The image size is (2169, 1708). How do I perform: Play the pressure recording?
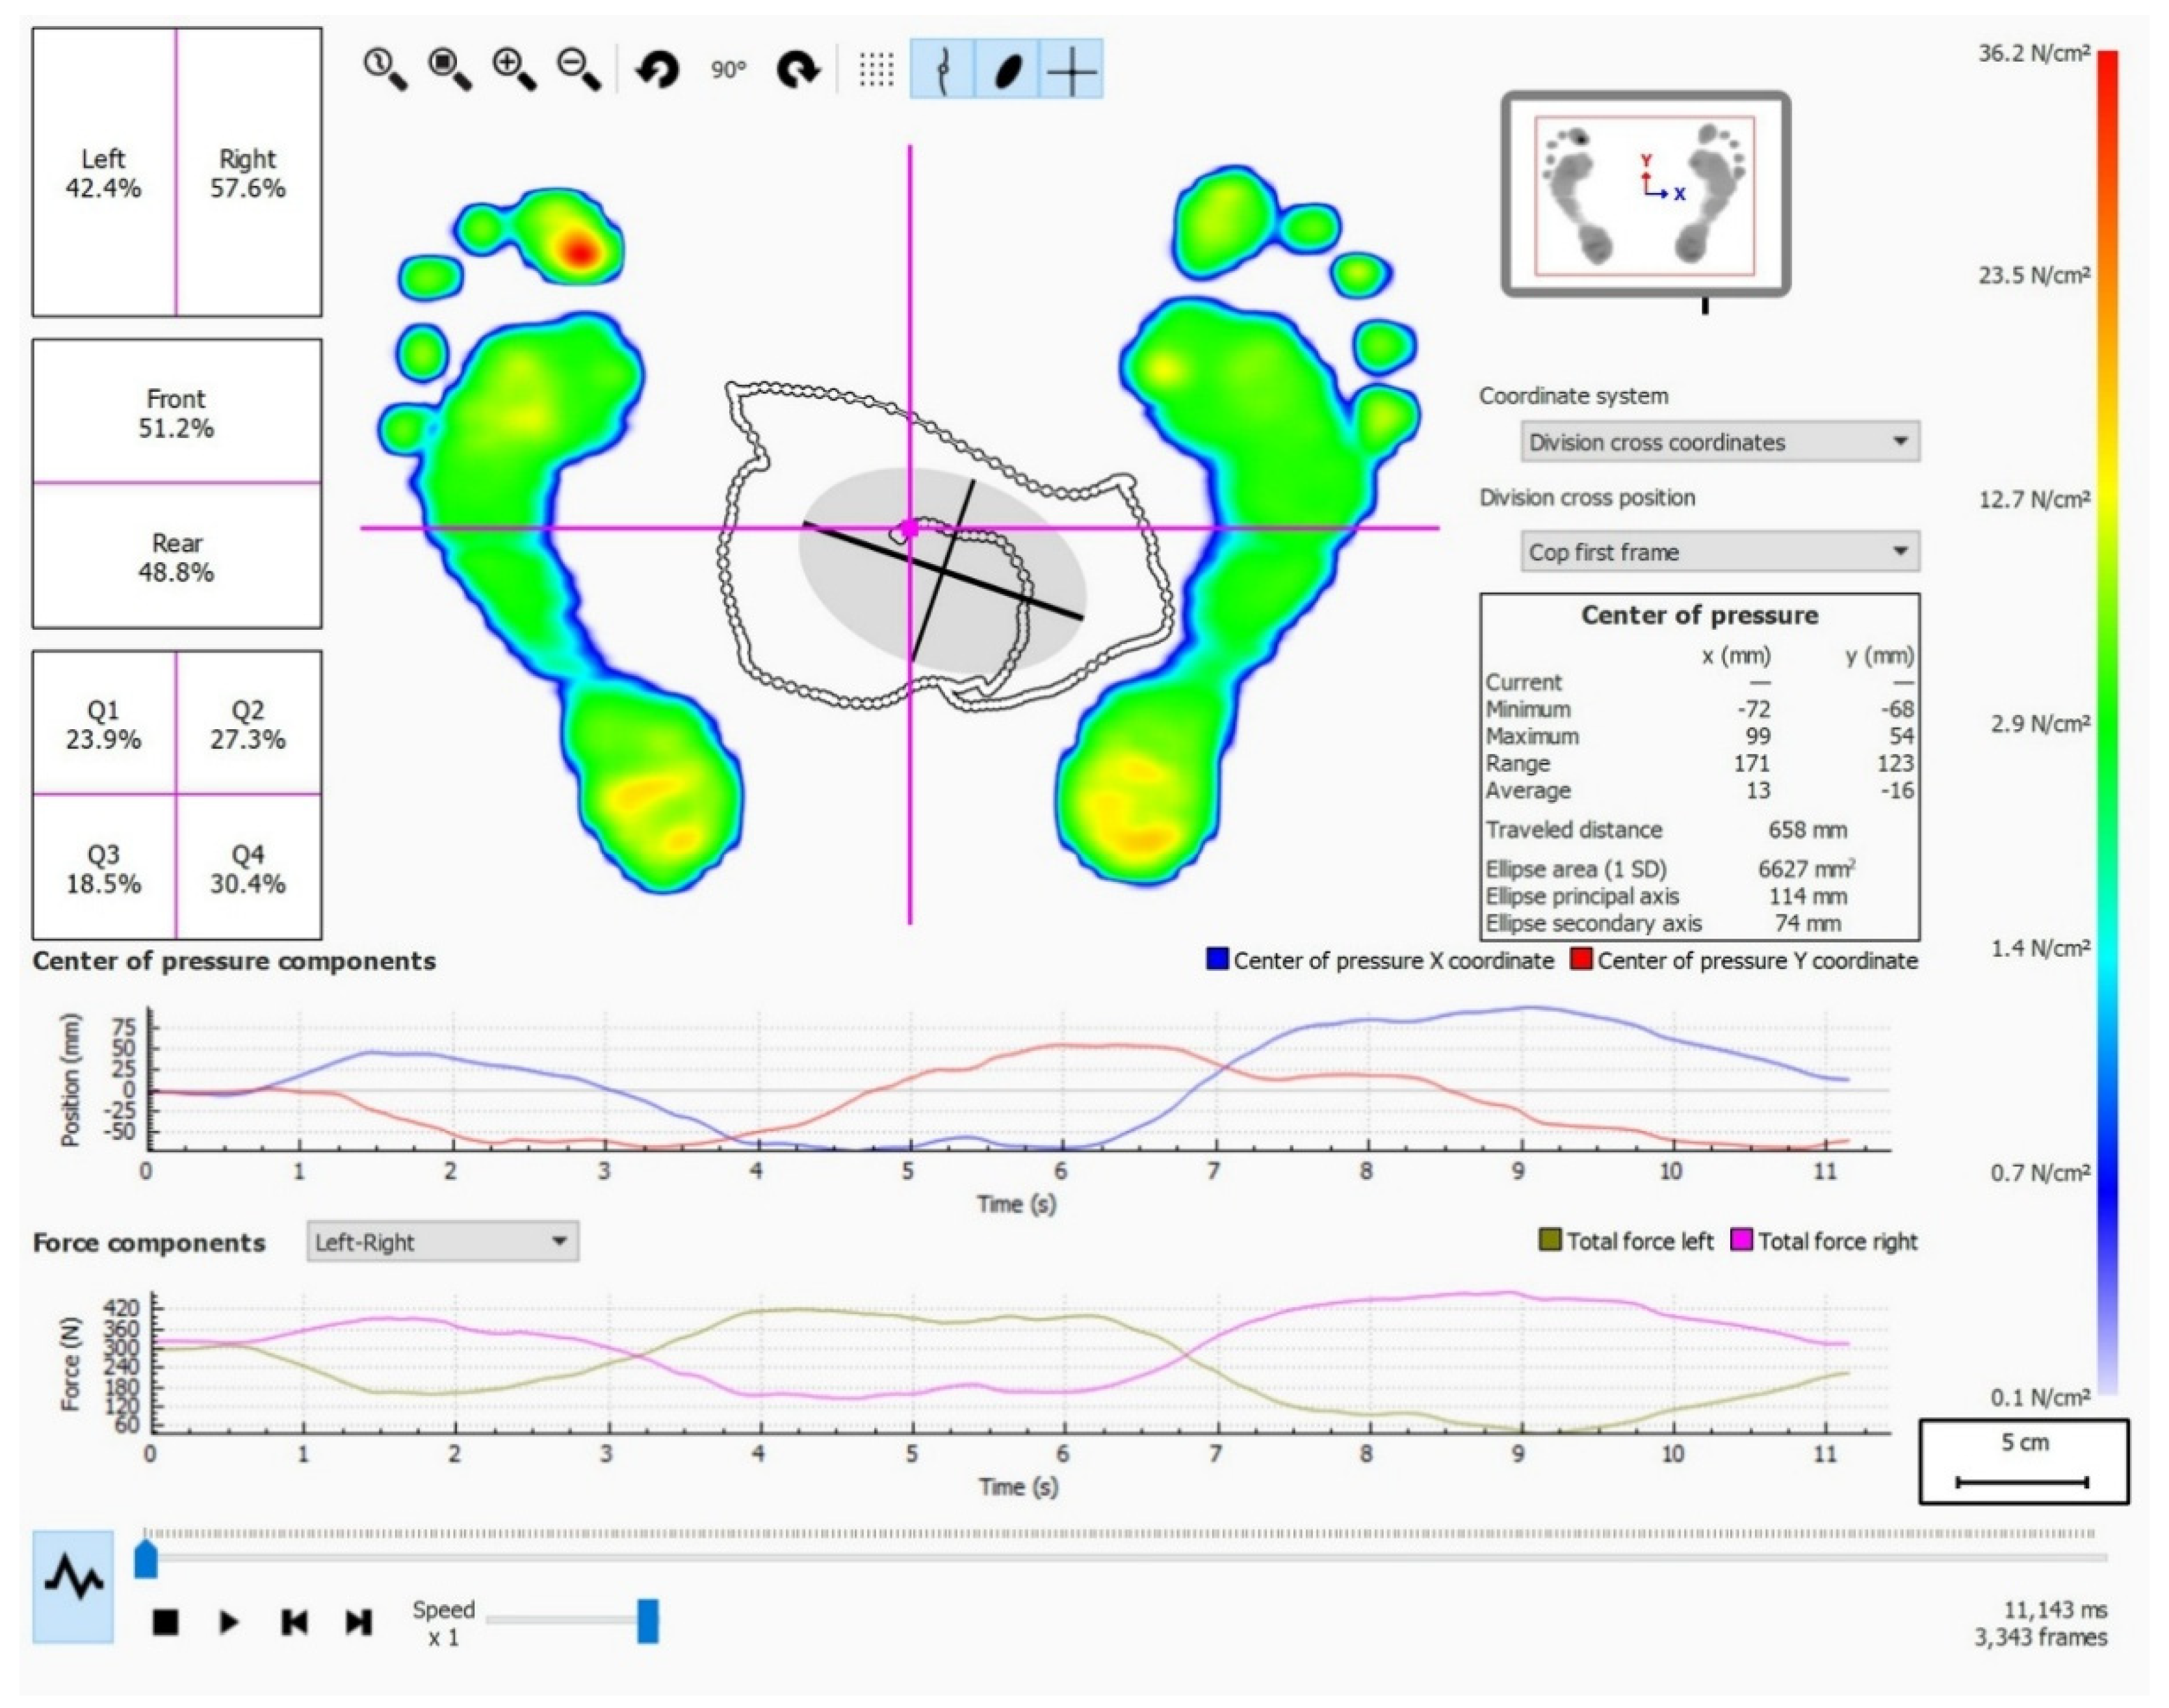pyautogui.click(x=229, y=1621)
